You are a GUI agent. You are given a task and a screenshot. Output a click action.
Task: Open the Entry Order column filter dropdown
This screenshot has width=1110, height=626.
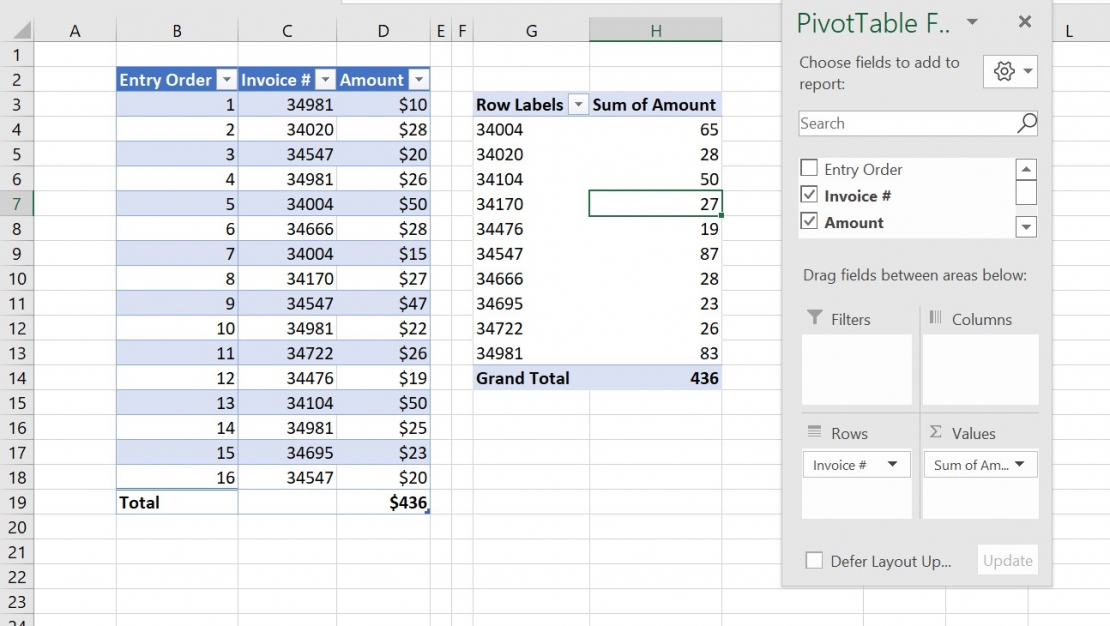pos(228,79)
